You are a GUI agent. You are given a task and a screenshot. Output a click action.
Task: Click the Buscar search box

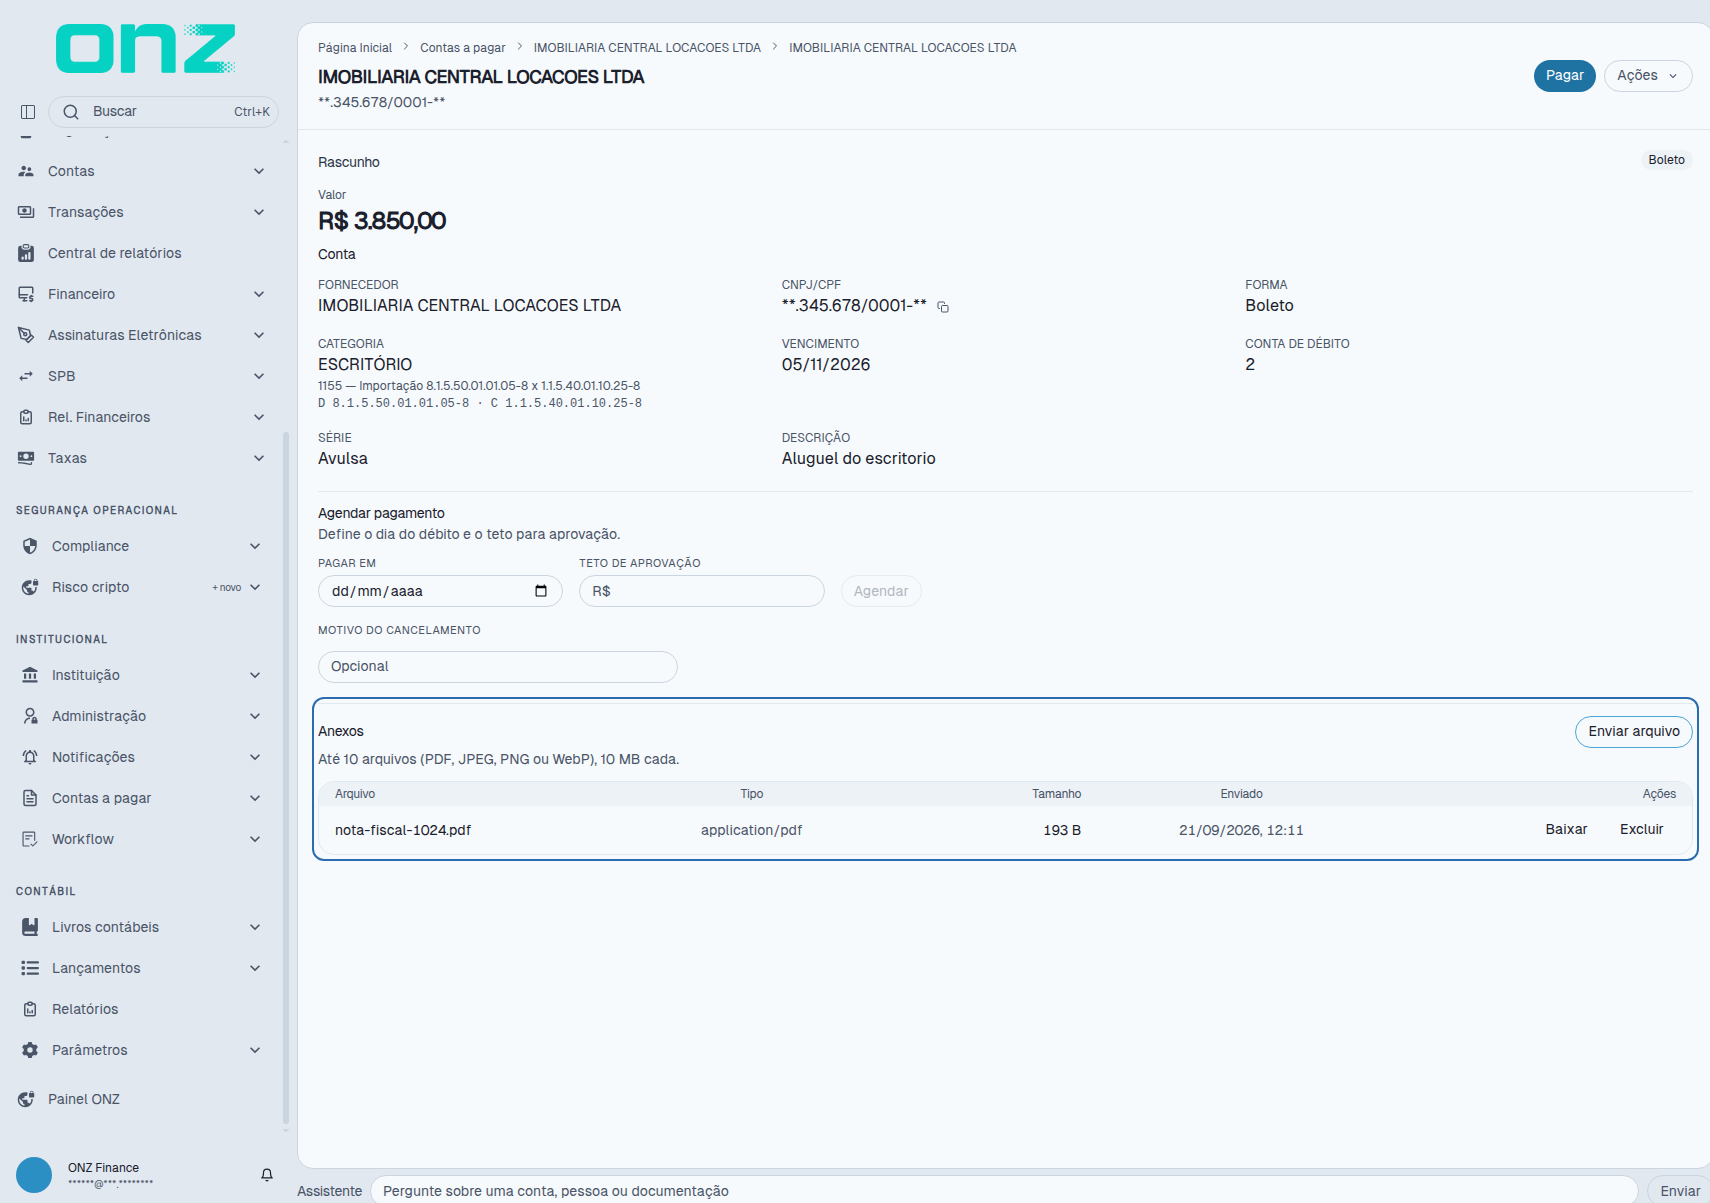coord(163,112)
